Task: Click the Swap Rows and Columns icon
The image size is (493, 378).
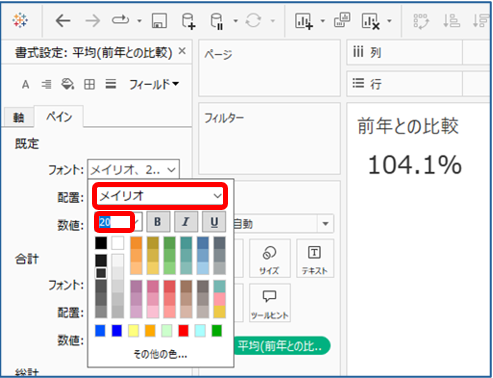Action: (421, 21)
